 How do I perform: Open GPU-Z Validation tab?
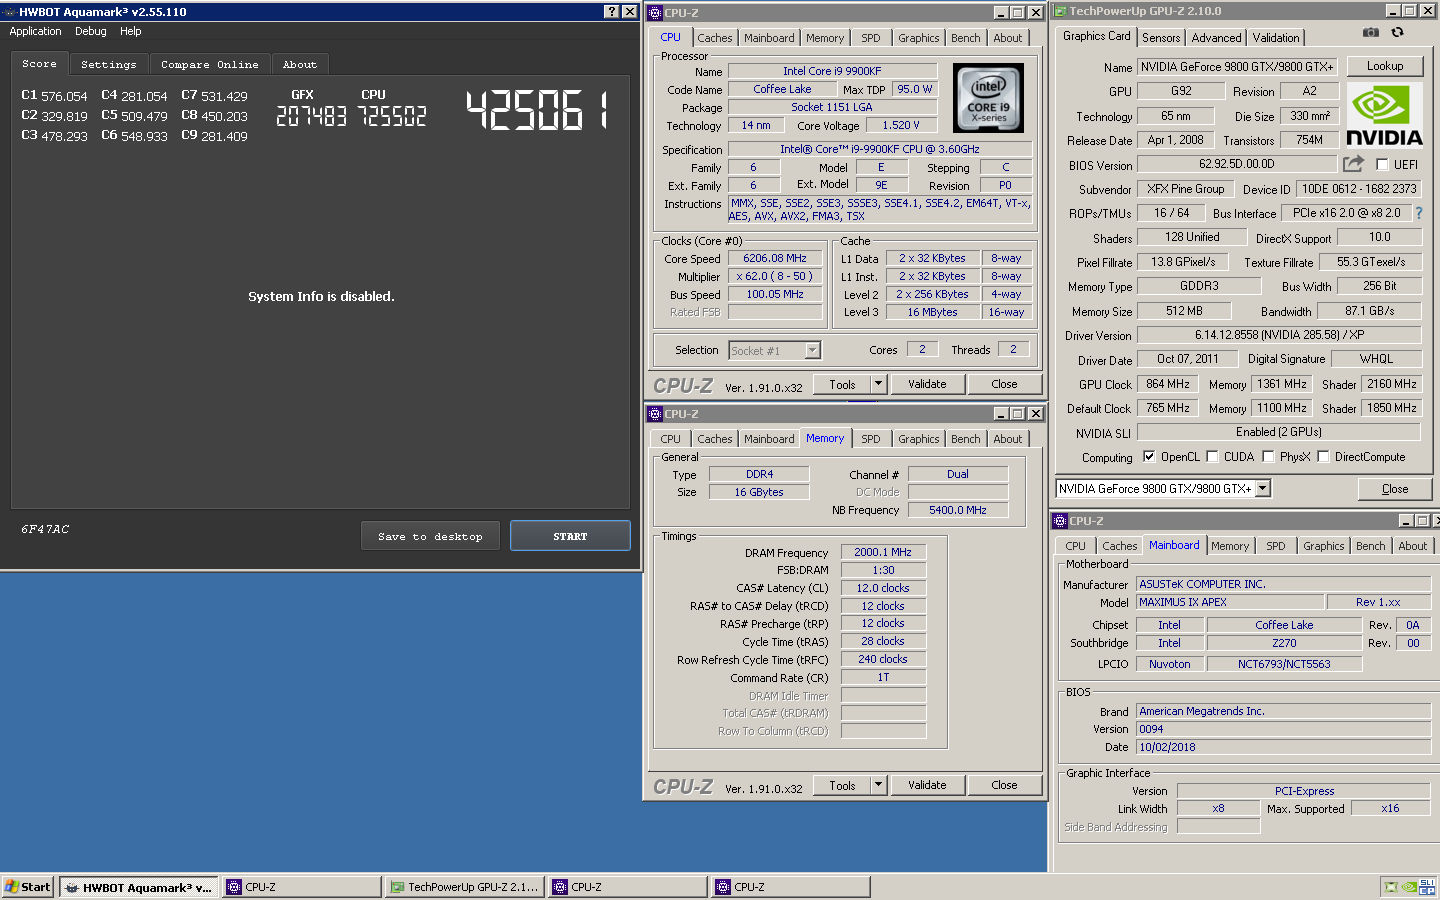(x=1276, y=38)
